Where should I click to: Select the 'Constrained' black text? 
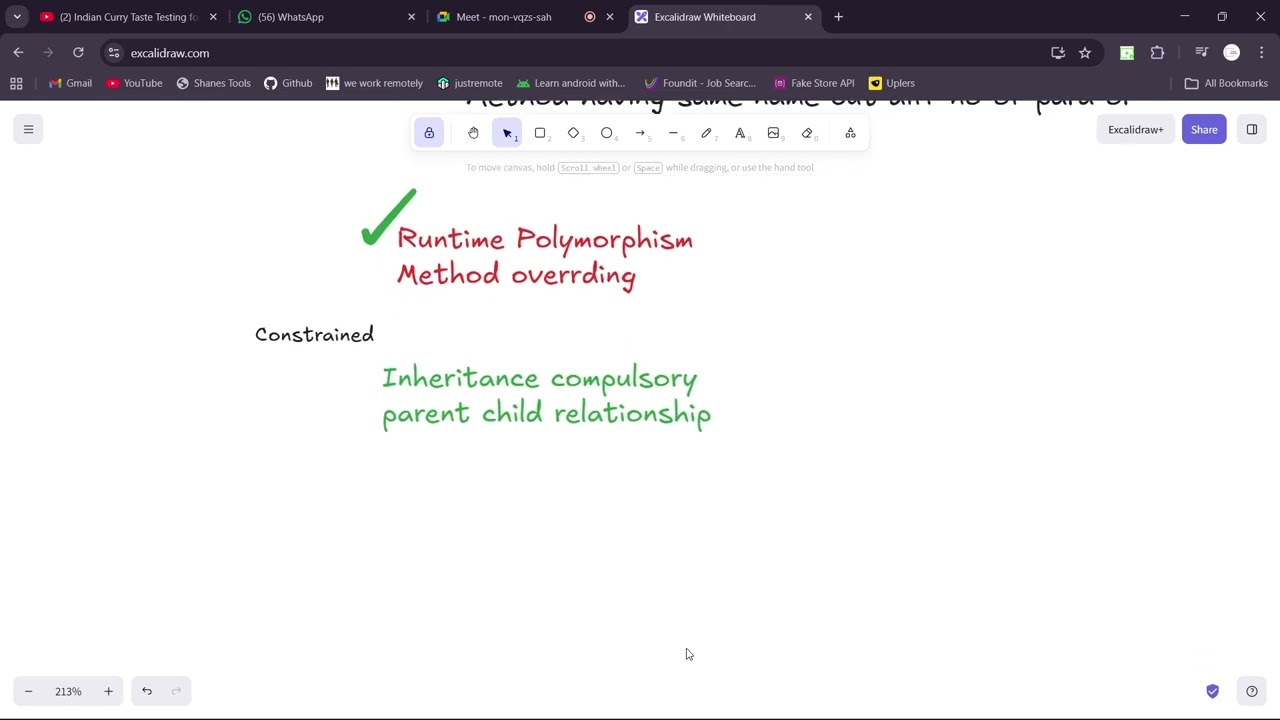click(x=314, y=335)
